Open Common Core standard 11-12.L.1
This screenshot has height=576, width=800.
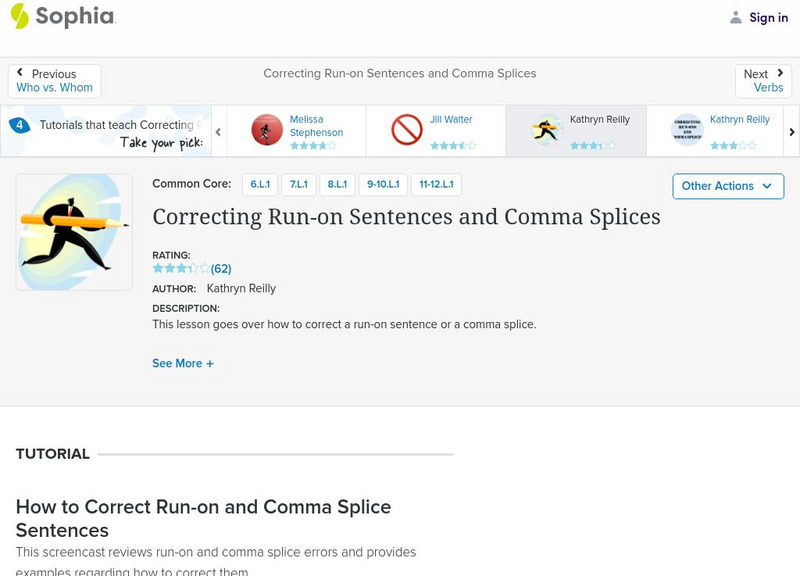(x=436, y=185)
